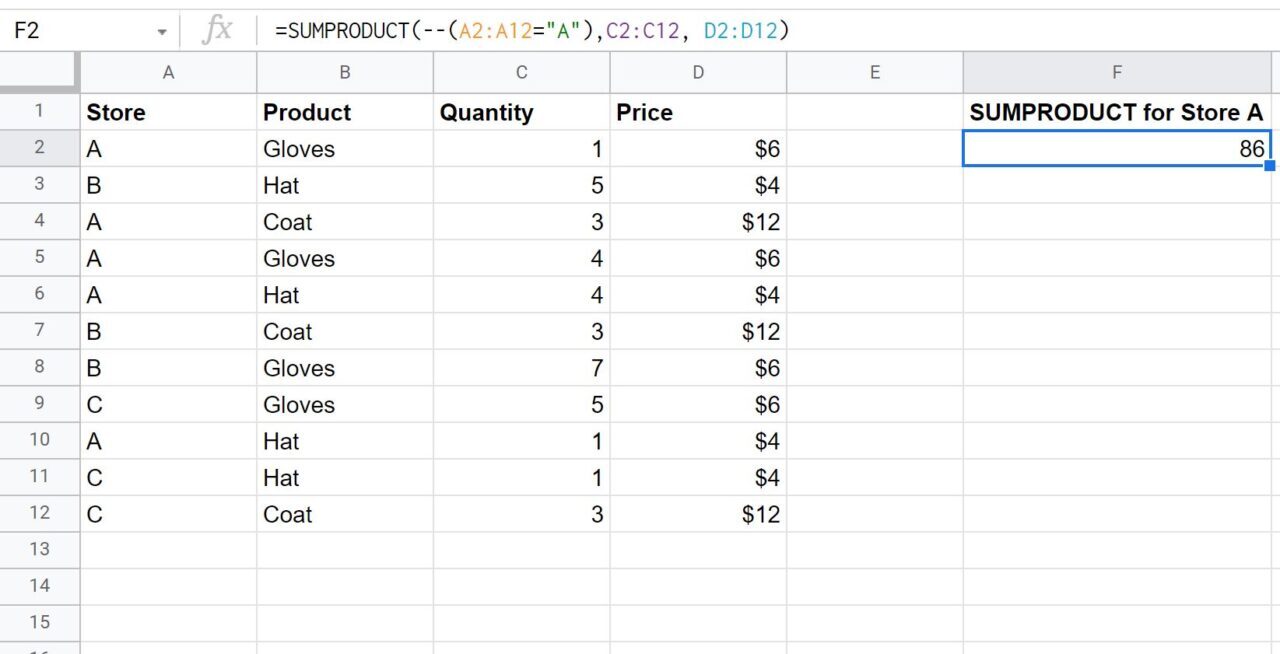Select cell F2 showing value 86
The height and width of the screenshot is (654, 1280).
(x=1116, y=148)
